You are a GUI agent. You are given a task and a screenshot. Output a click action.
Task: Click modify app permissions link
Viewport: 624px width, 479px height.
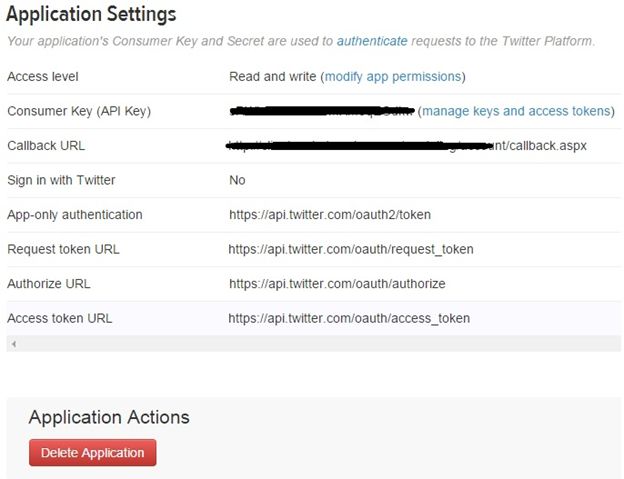tap(392, 76)
